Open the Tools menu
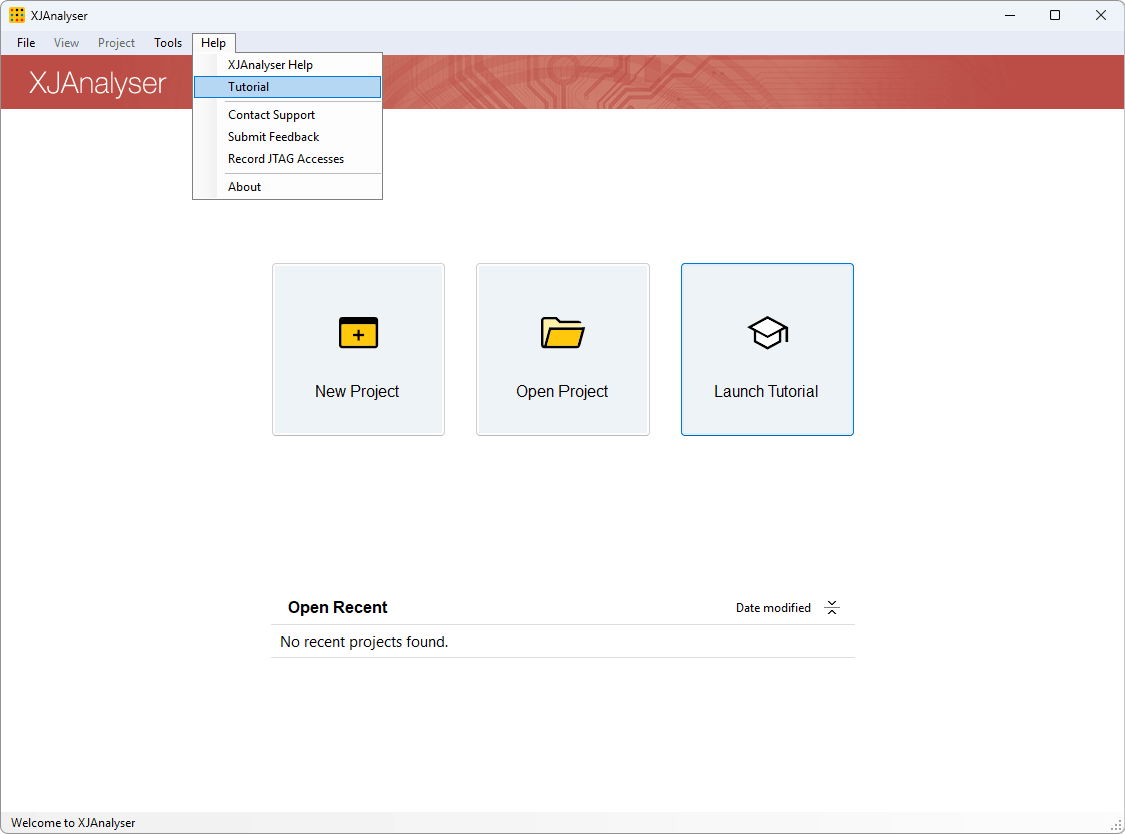This screenshot has width=1125, height=834. 168,43
